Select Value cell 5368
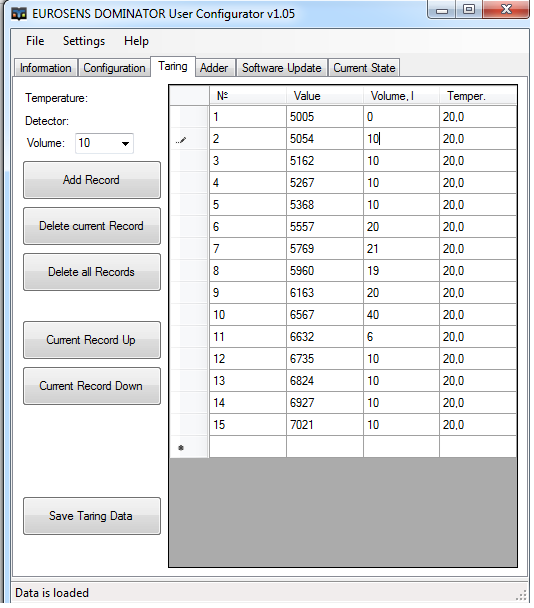 pos(325,205)
